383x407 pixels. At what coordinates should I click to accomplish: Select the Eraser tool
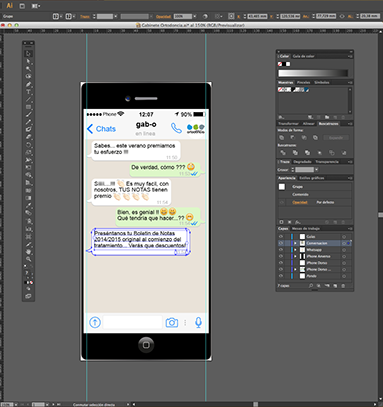[28, 137]
